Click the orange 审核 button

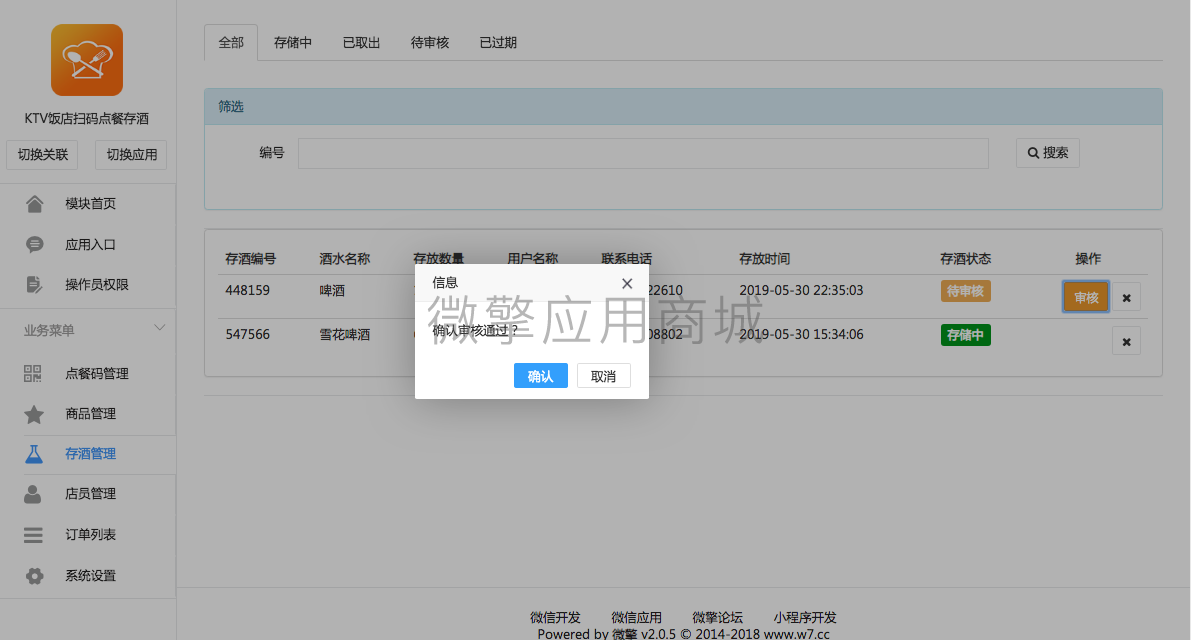(1086, 298)
